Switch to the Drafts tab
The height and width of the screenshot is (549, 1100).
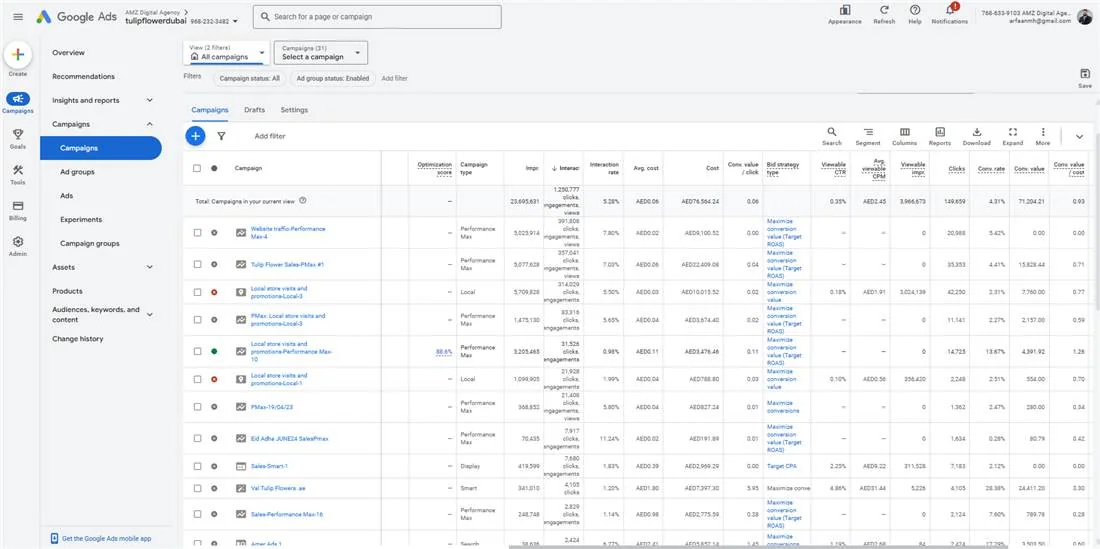pyautogui.click(x=255, y=110)
